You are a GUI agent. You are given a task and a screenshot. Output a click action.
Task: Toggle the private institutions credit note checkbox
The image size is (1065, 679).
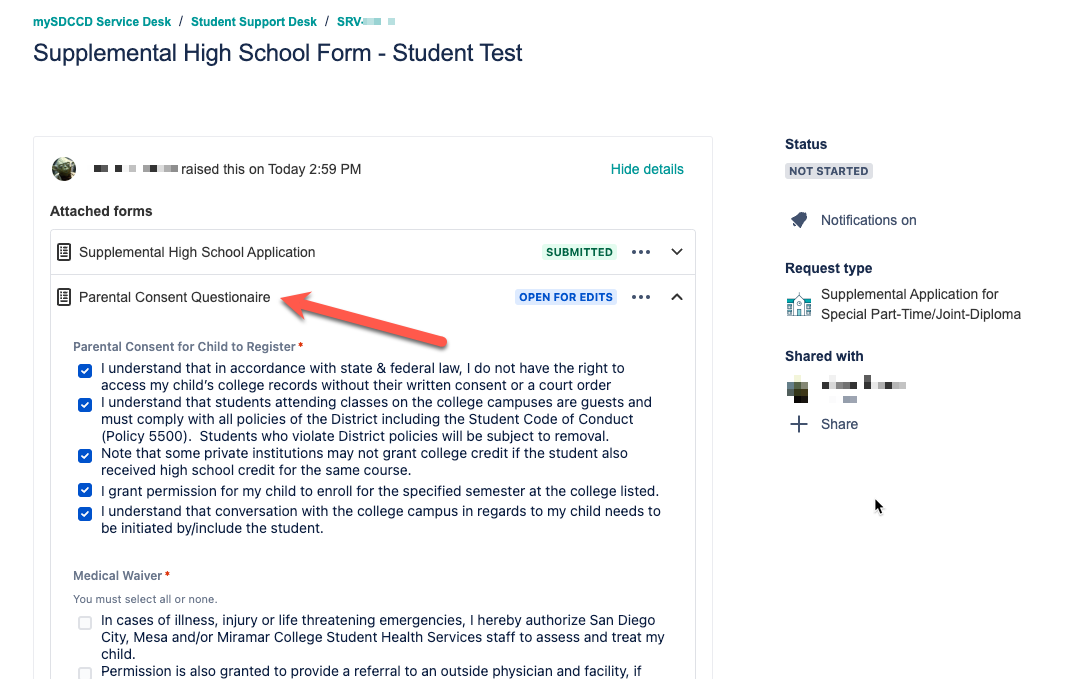click(x=85, y=455)
